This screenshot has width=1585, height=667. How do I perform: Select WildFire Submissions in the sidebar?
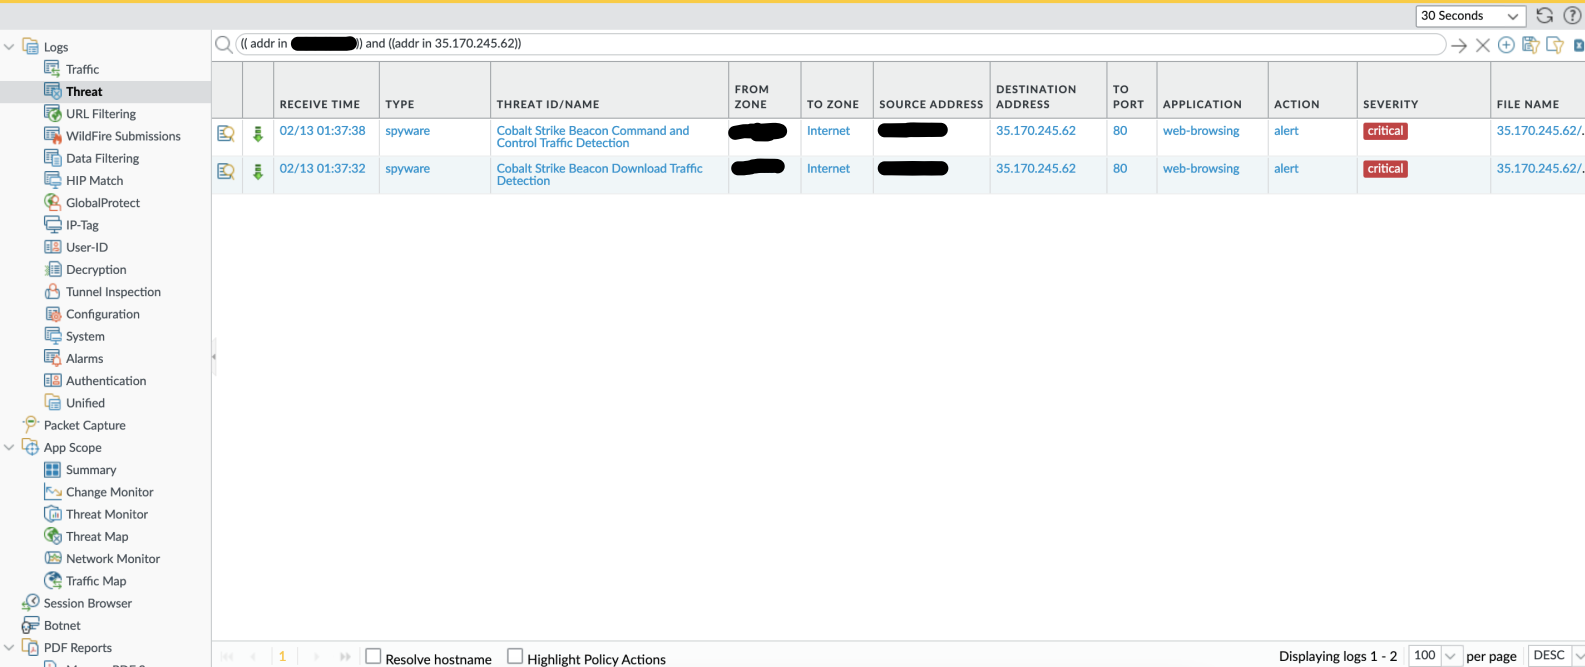[123, 136]
